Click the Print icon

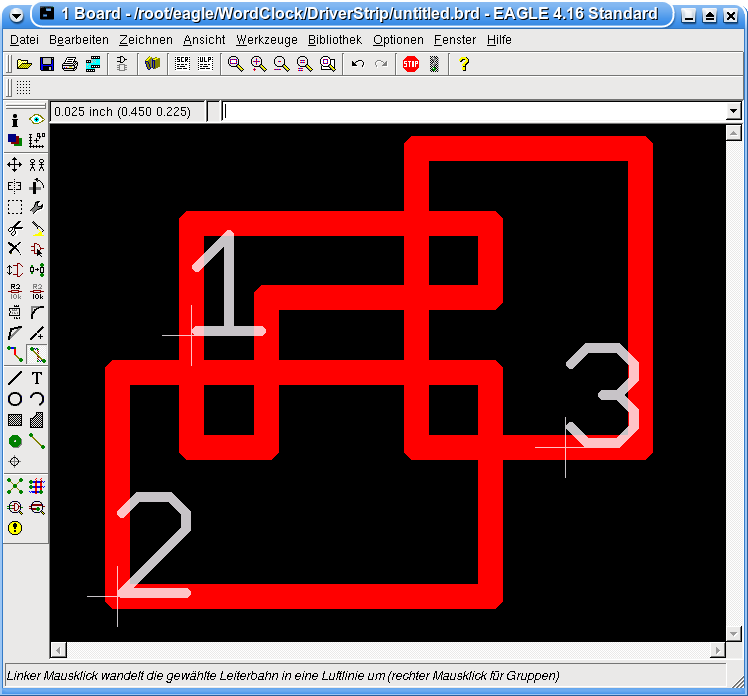[x=70, y=63]
